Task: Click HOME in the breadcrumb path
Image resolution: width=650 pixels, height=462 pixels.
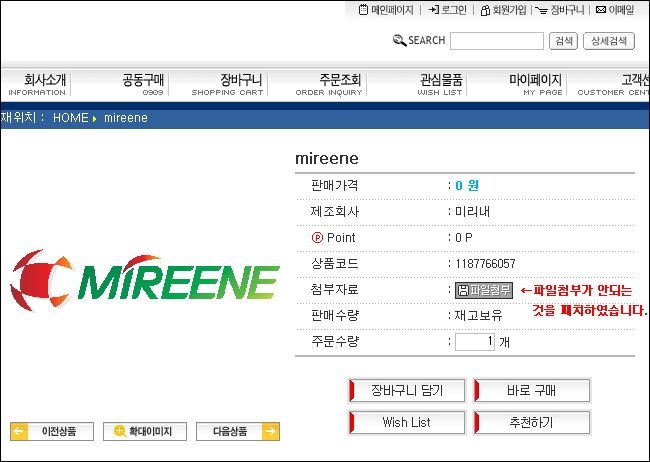Action: (x=71, y=118)
